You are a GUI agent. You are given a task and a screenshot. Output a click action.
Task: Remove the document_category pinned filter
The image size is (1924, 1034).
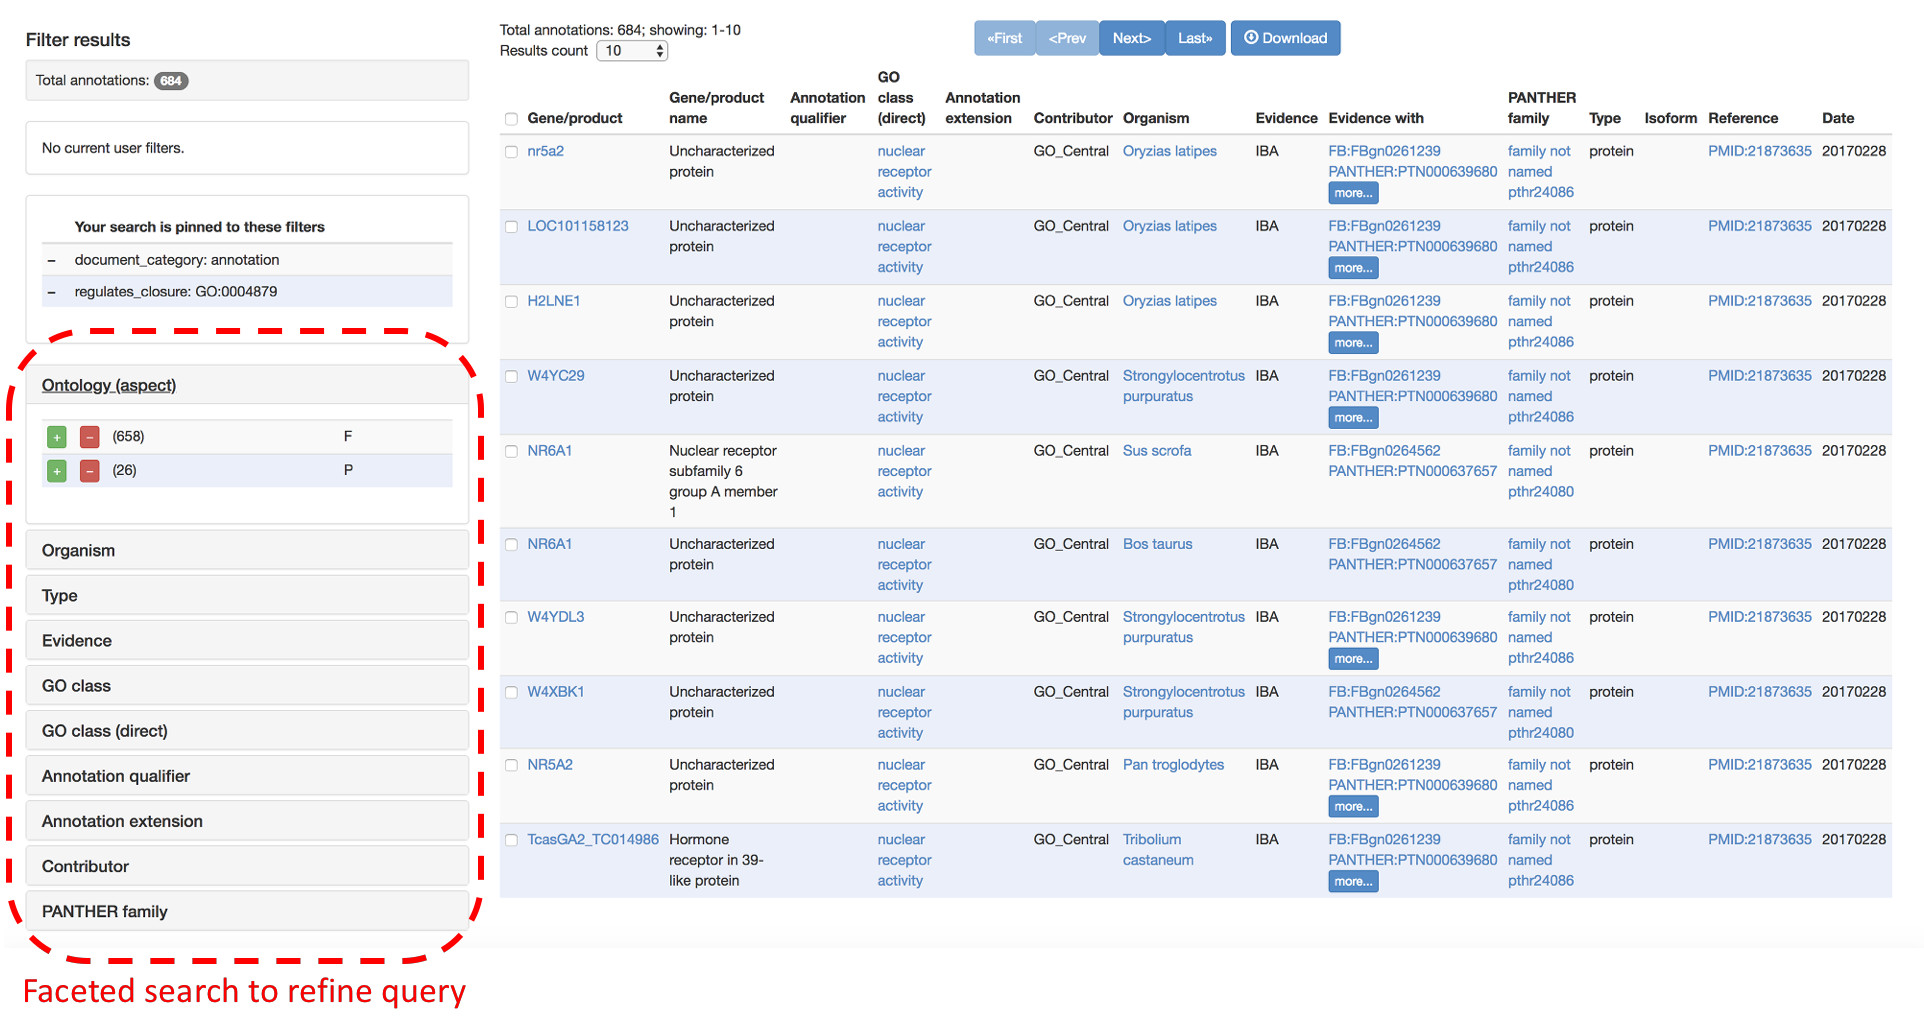coord(52,260)
